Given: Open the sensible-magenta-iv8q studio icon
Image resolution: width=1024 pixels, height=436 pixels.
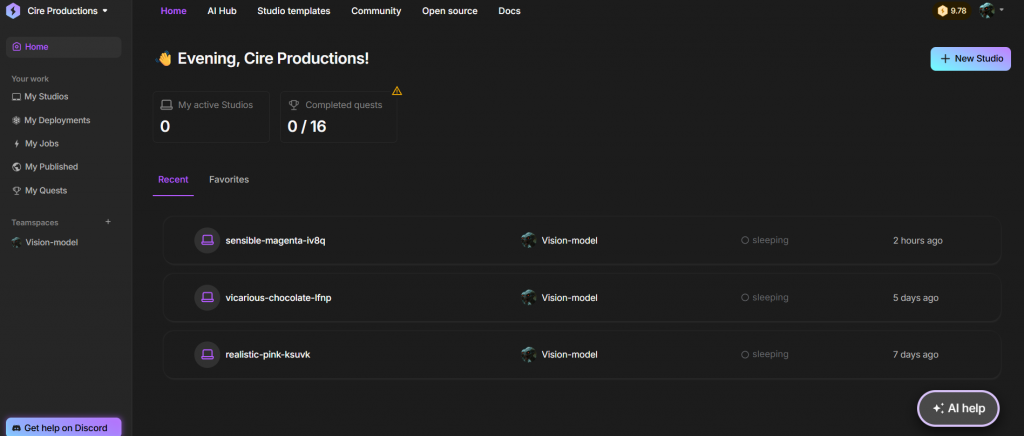Looking at the screenshot, I should coord(207,241).
